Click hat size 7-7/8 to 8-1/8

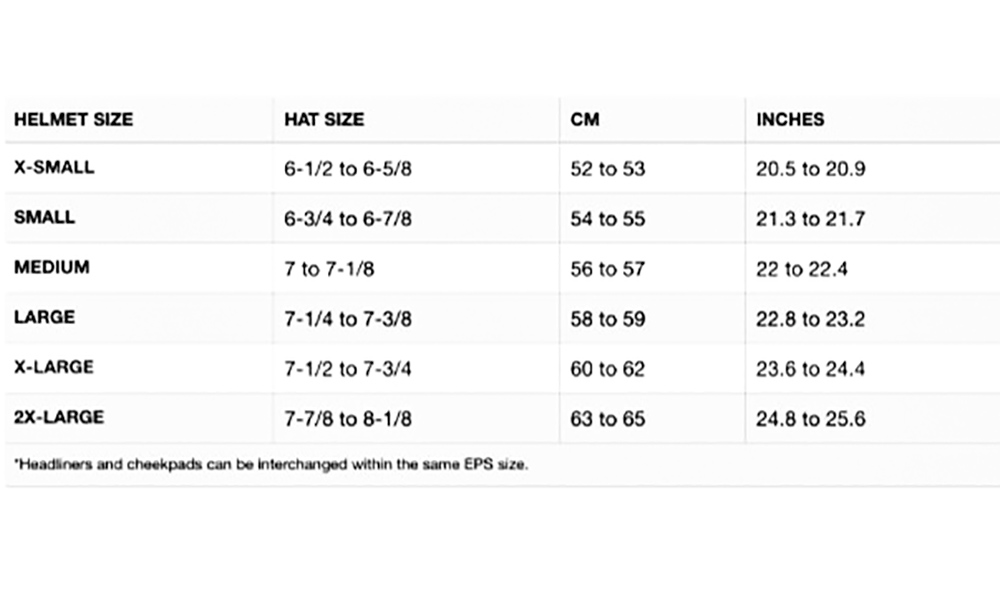pyautogui.click(x=348, y=419)
